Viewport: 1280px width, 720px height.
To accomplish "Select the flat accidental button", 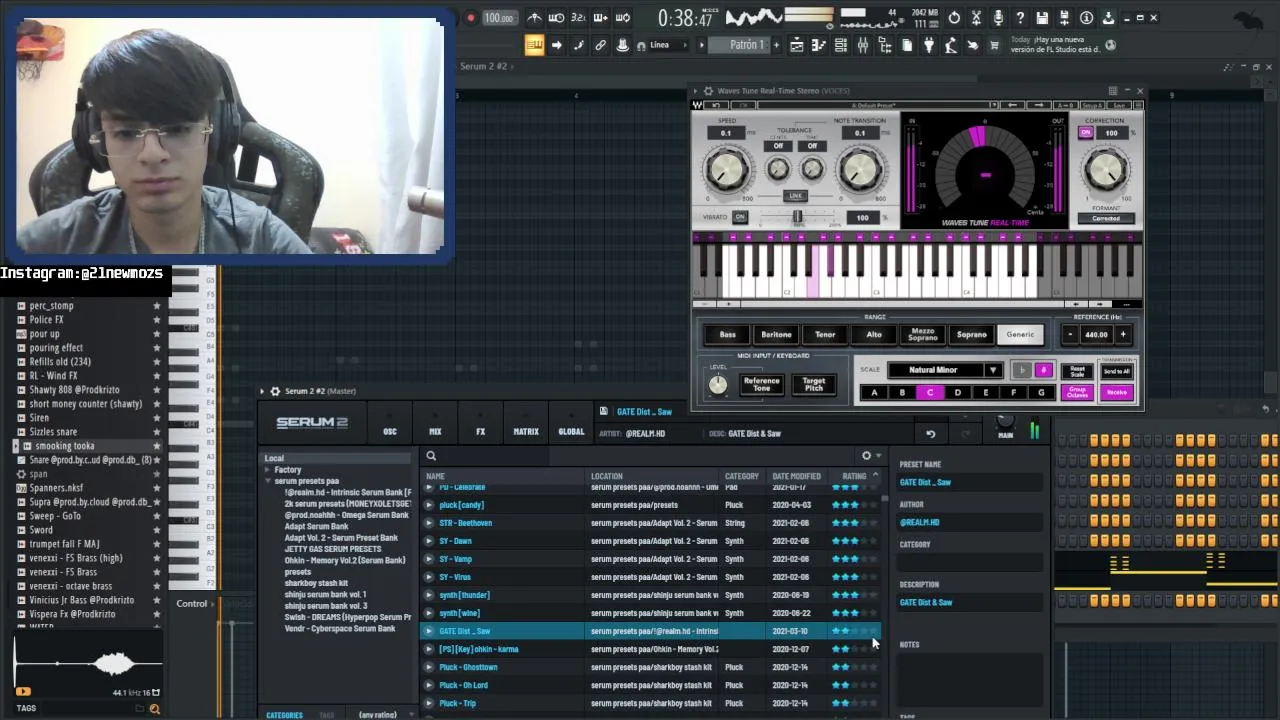I will coord(1022,370).
